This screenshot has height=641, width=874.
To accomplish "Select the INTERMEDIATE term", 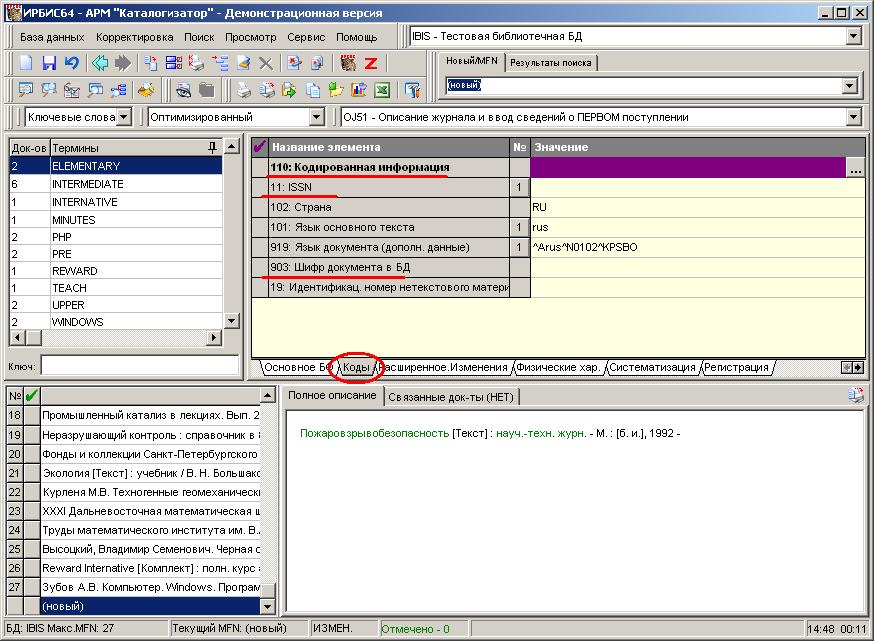I will click(115, 184).
